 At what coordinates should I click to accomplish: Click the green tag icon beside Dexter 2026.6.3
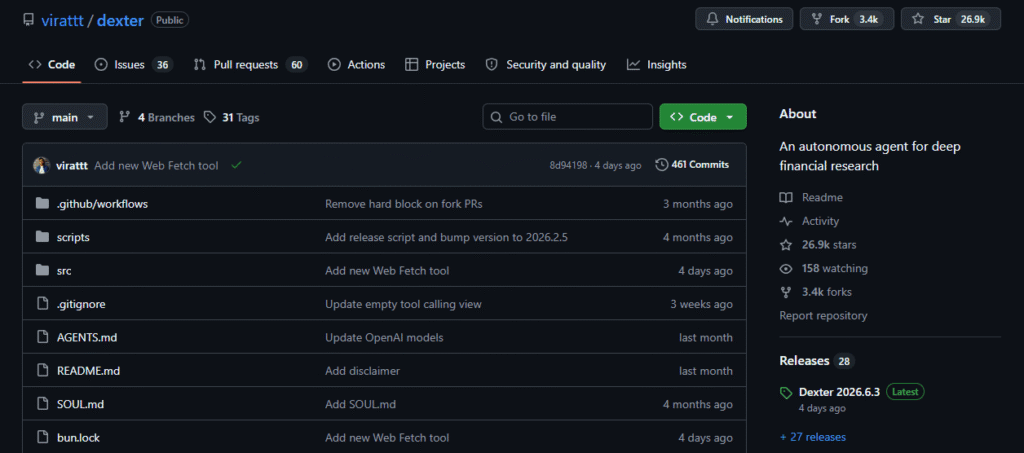786,393
